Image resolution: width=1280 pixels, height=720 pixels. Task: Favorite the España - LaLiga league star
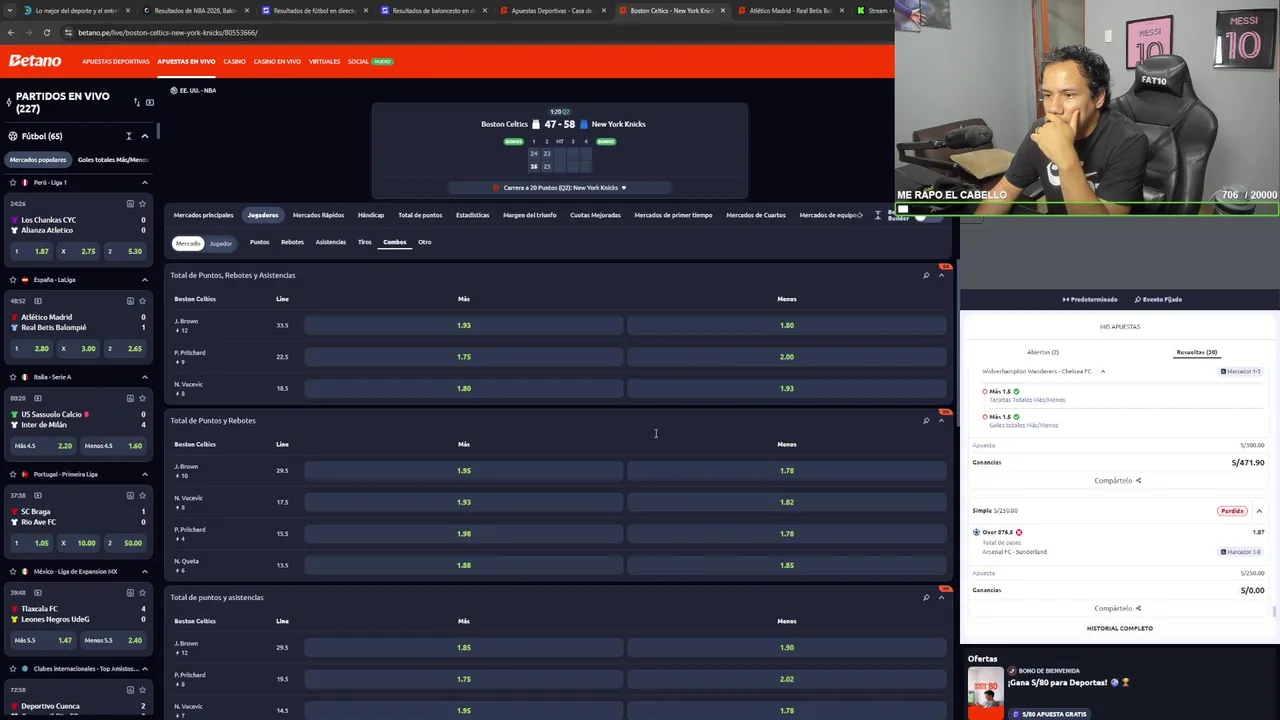pyautogui.click(x=13, y=280)
